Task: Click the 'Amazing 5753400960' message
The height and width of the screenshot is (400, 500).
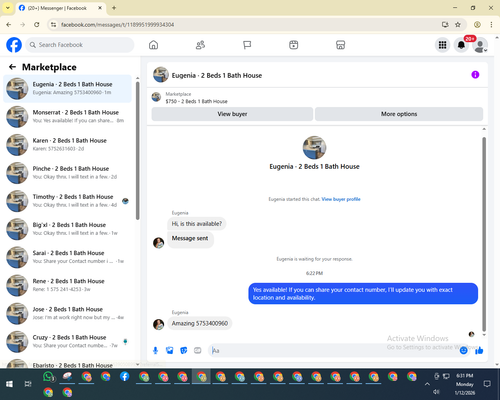Action: [x=200, y=323]
